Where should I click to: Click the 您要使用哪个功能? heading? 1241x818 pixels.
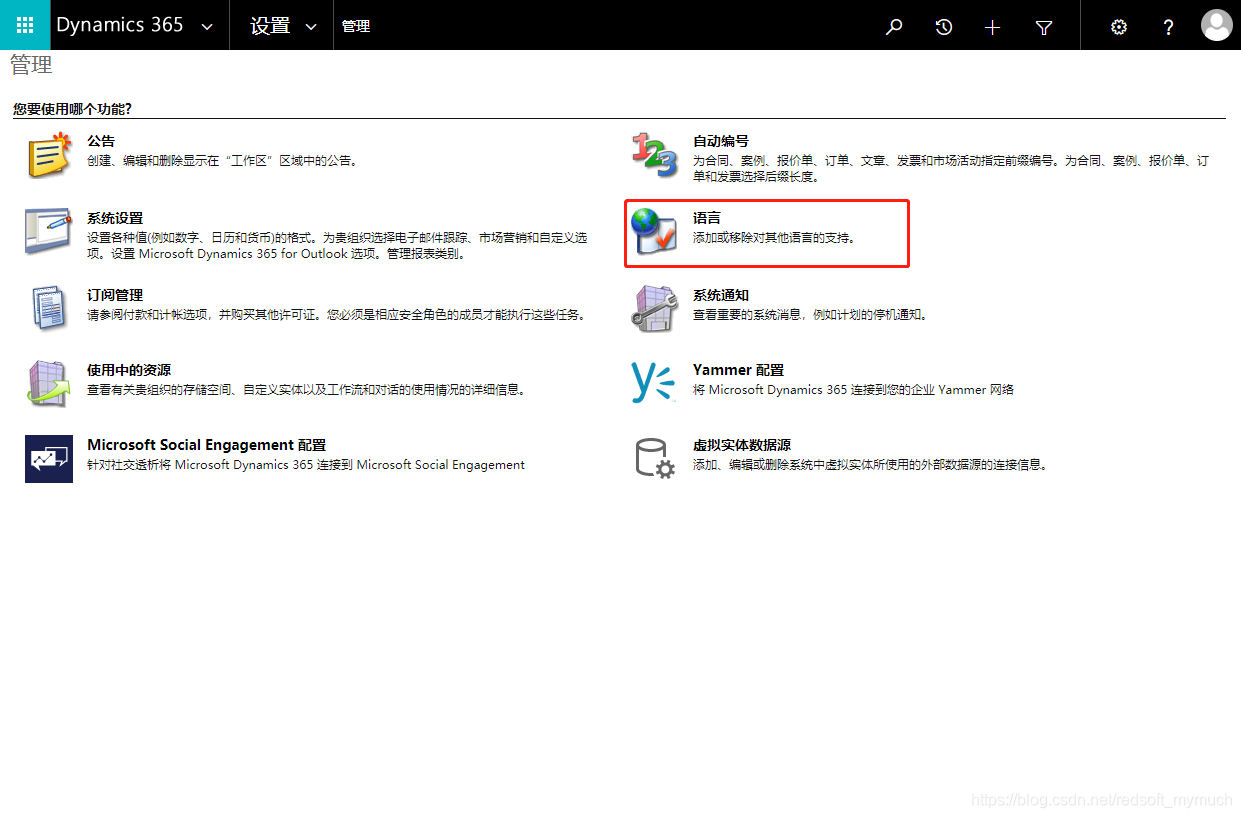pyautogui.click(x=72, y=108)
